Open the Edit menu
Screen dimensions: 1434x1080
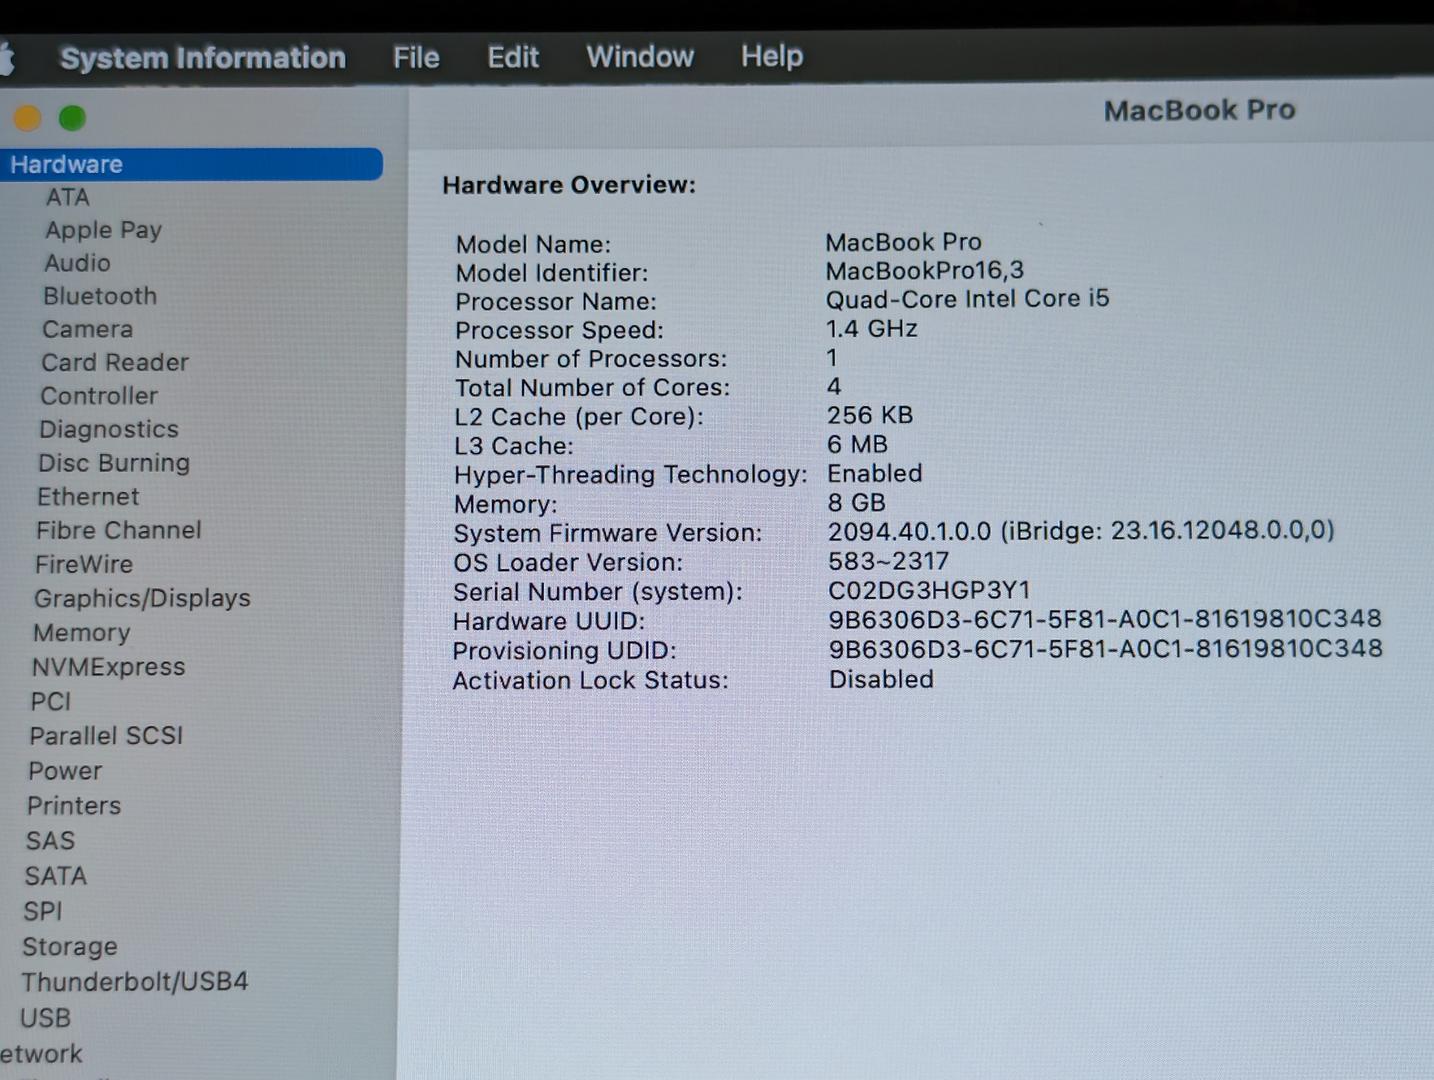click(513, 57)
